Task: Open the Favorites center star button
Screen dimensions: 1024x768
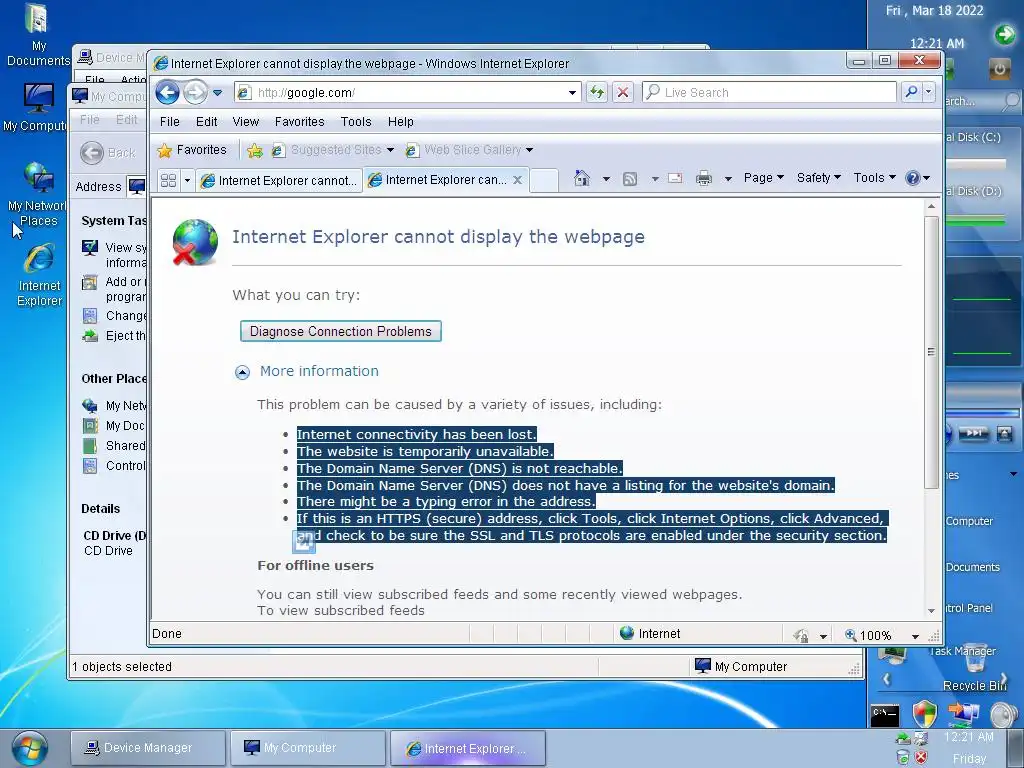Action: [x=192, y=150]
